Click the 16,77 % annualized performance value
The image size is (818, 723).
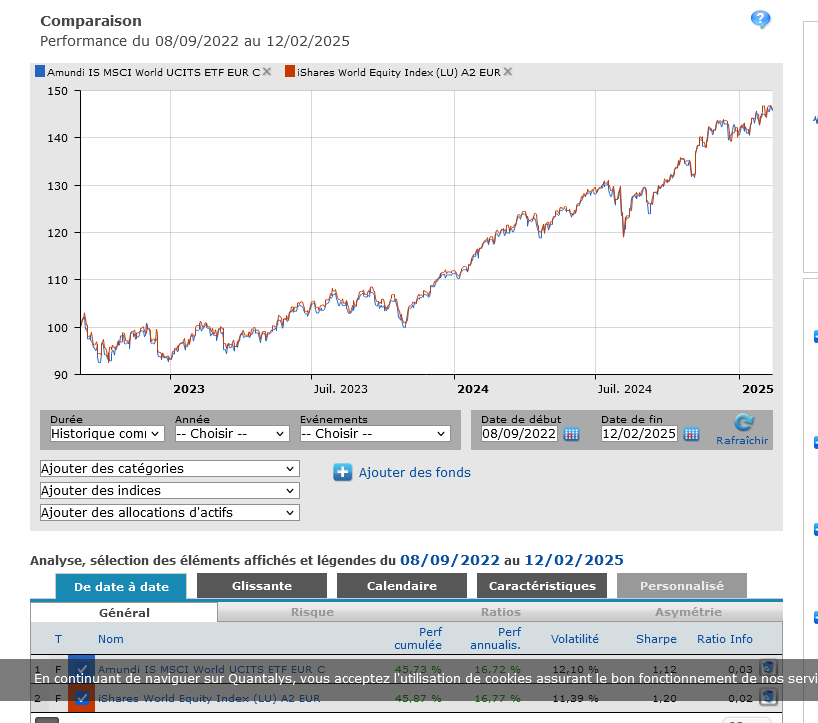pyautogui.click(x=497, y=698)
